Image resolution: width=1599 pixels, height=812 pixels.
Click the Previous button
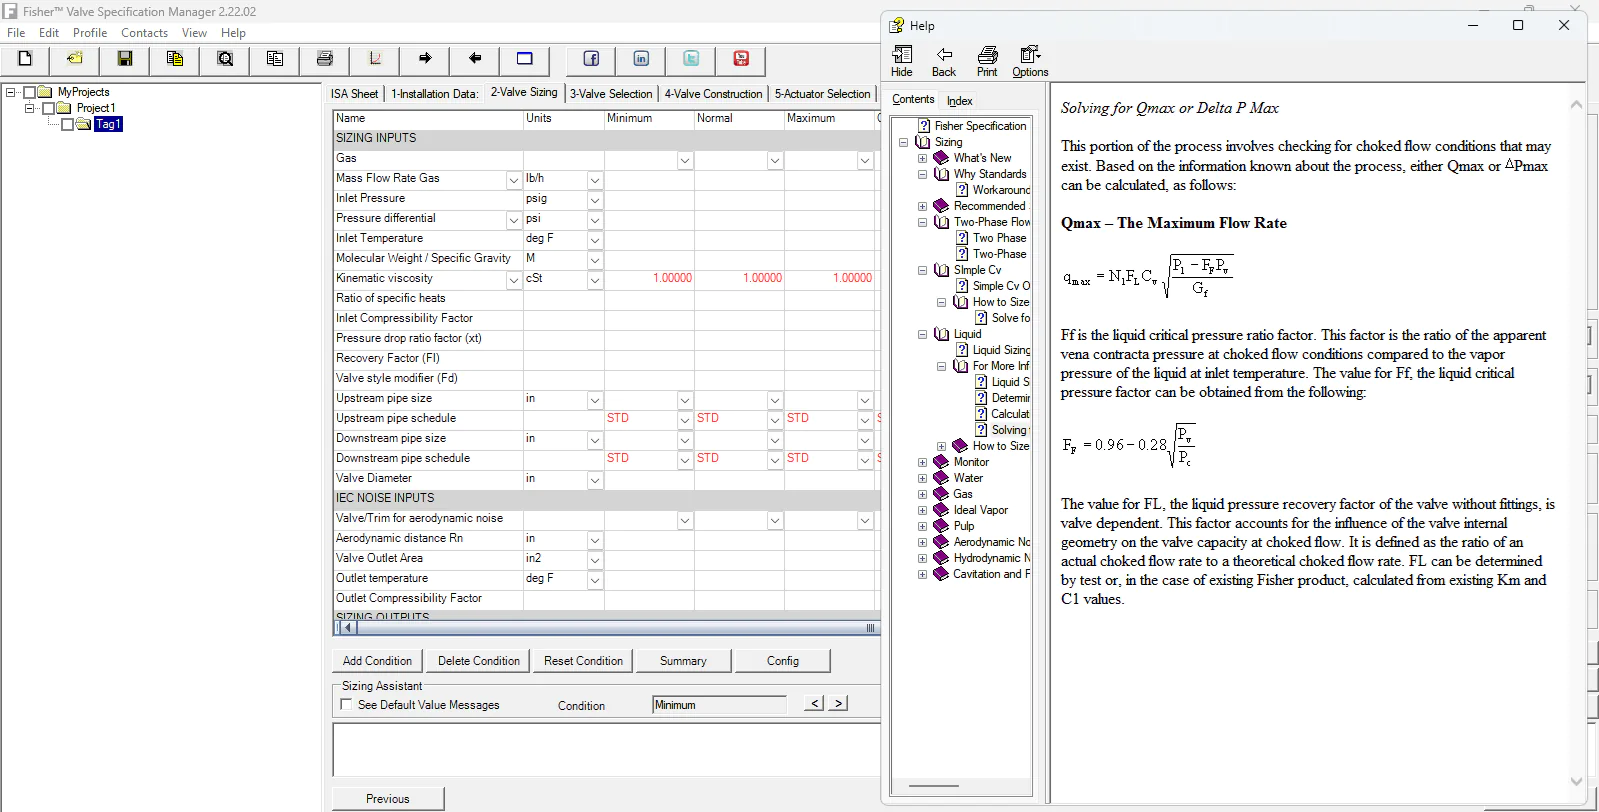[x=388, y=799]
